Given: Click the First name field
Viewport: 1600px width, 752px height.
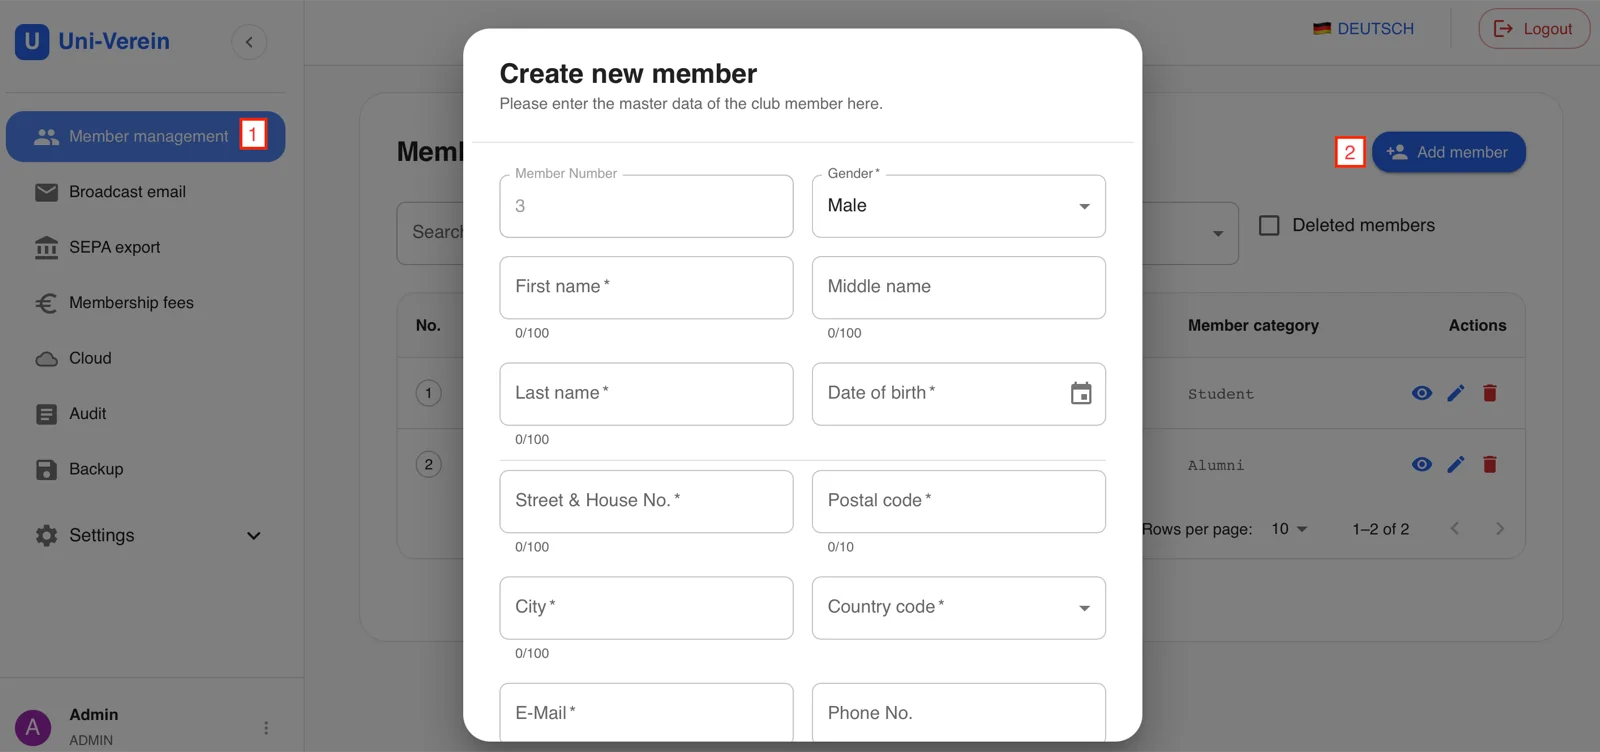Looking at the screenshot, I should pyautogui.click(x=646, y=288).
